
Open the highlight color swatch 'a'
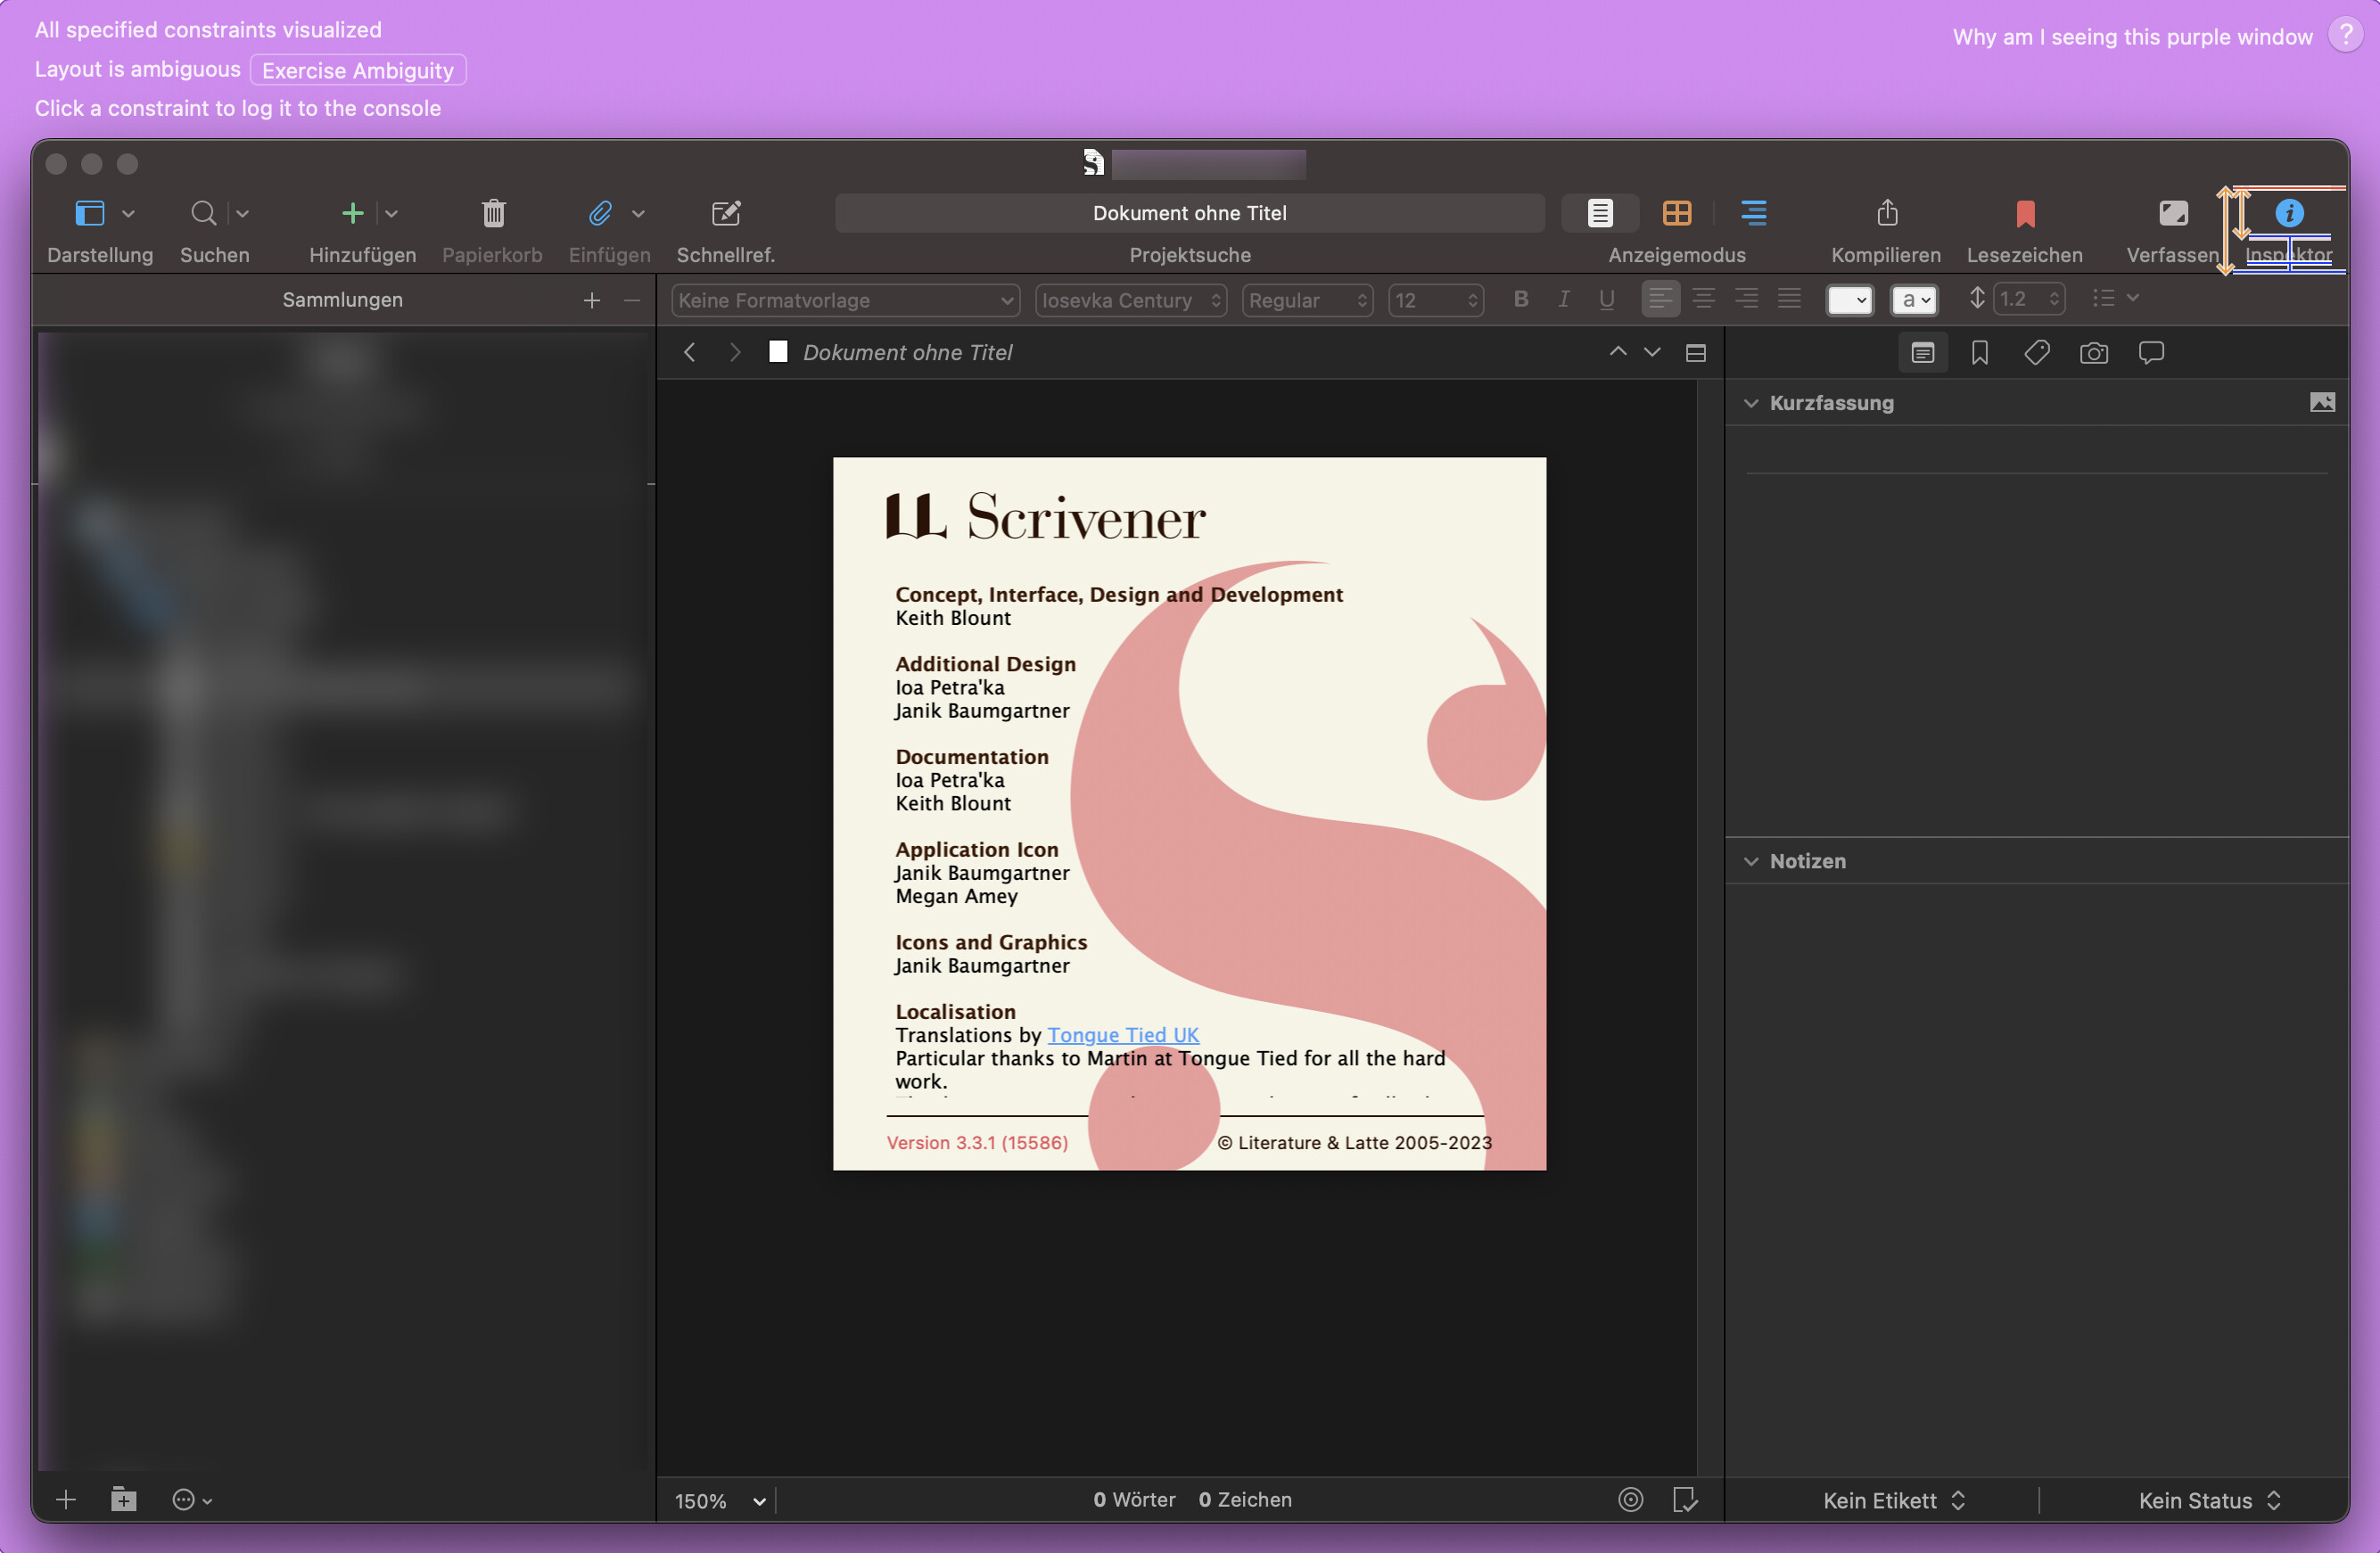coord(1914,300)
